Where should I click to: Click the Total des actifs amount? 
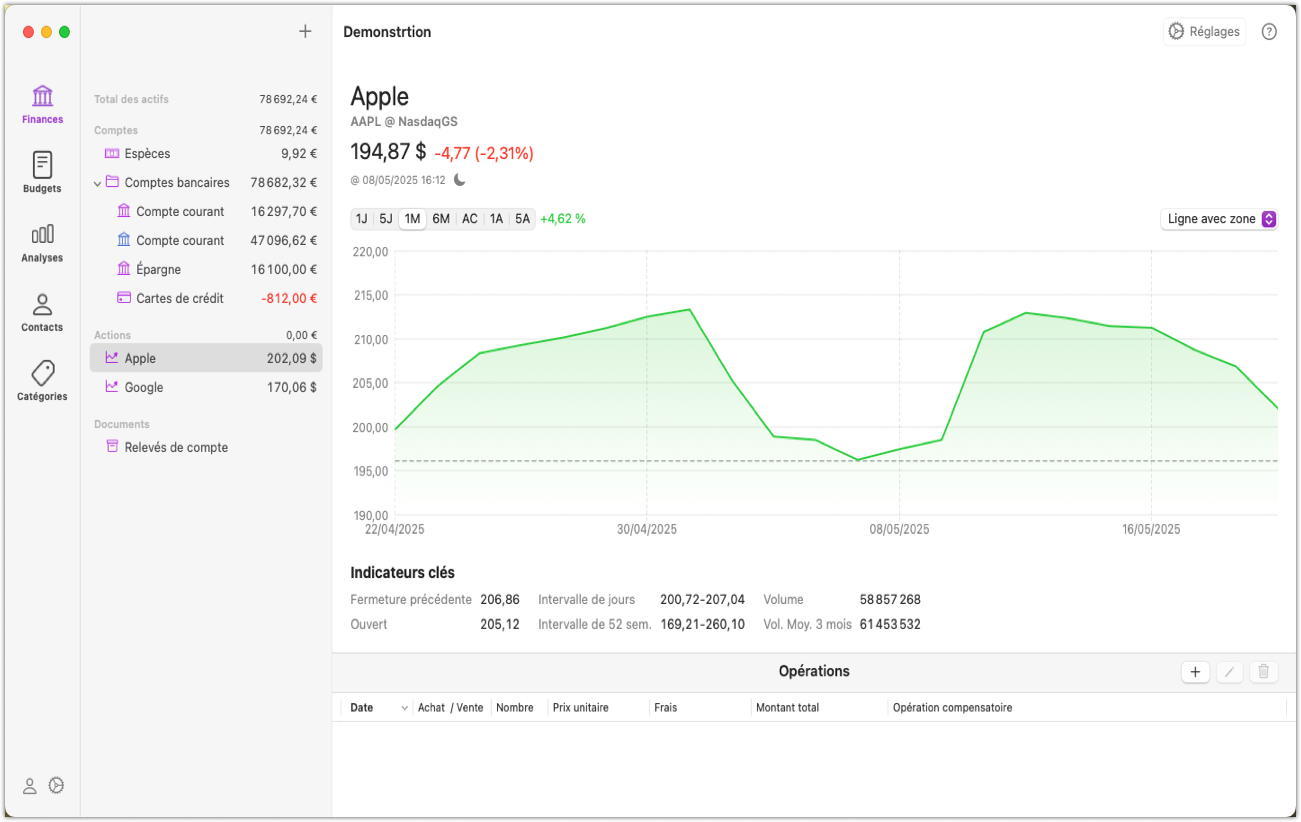pos(288,99)
